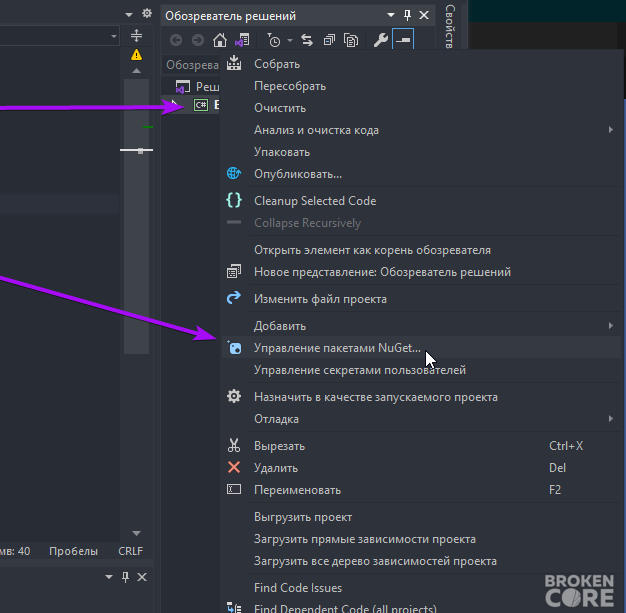
Task: Click the editor vertical scrollbar track
Action: 137,216
